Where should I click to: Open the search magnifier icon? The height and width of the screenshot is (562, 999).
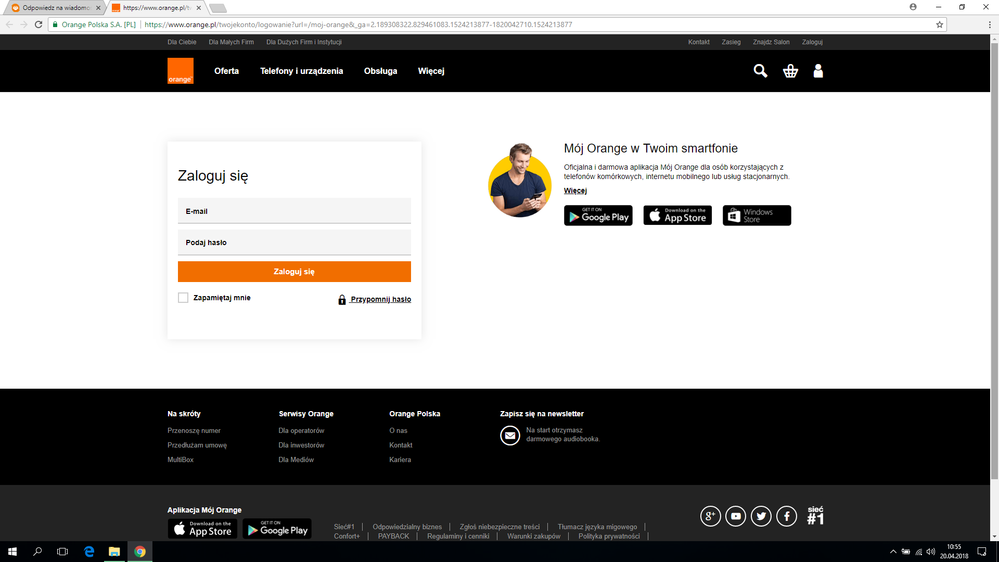click(760, 71)
